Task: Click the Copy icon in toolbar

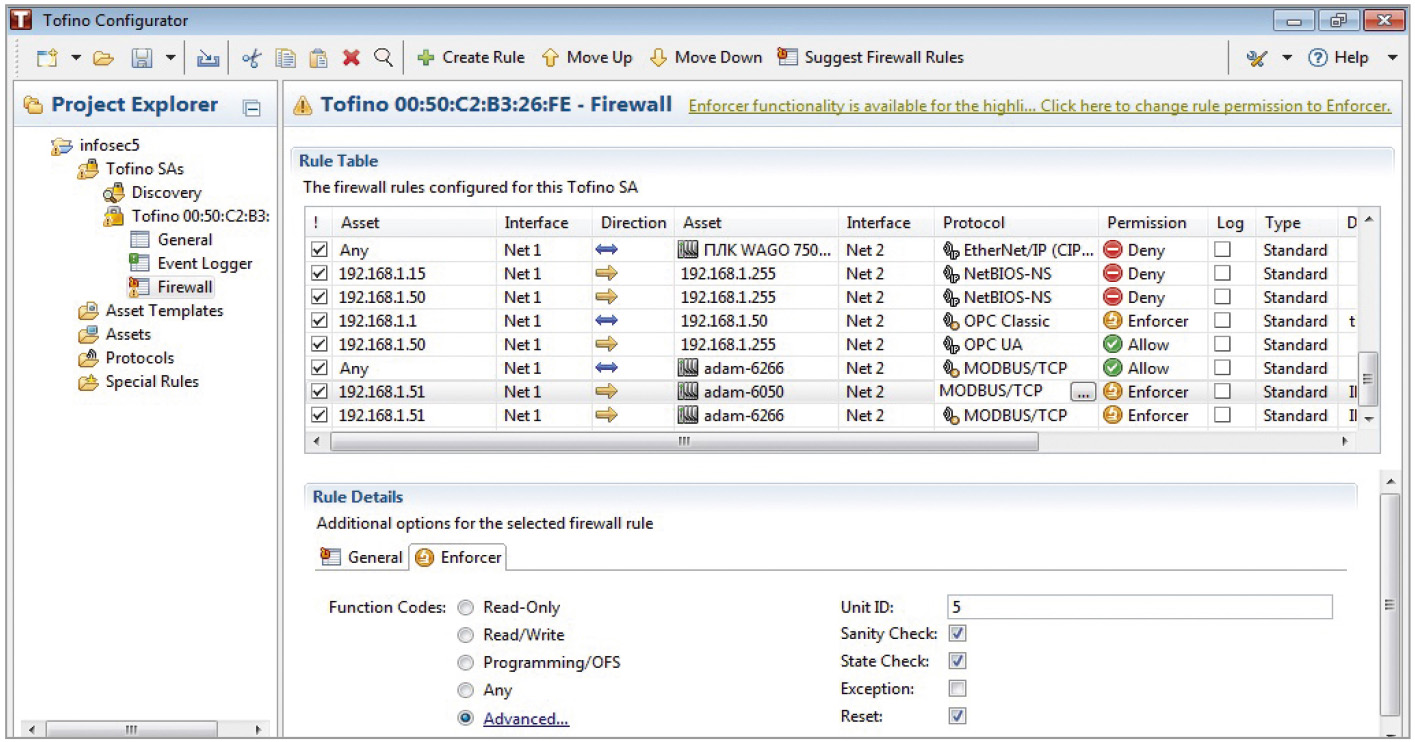Action: (286, 58)
